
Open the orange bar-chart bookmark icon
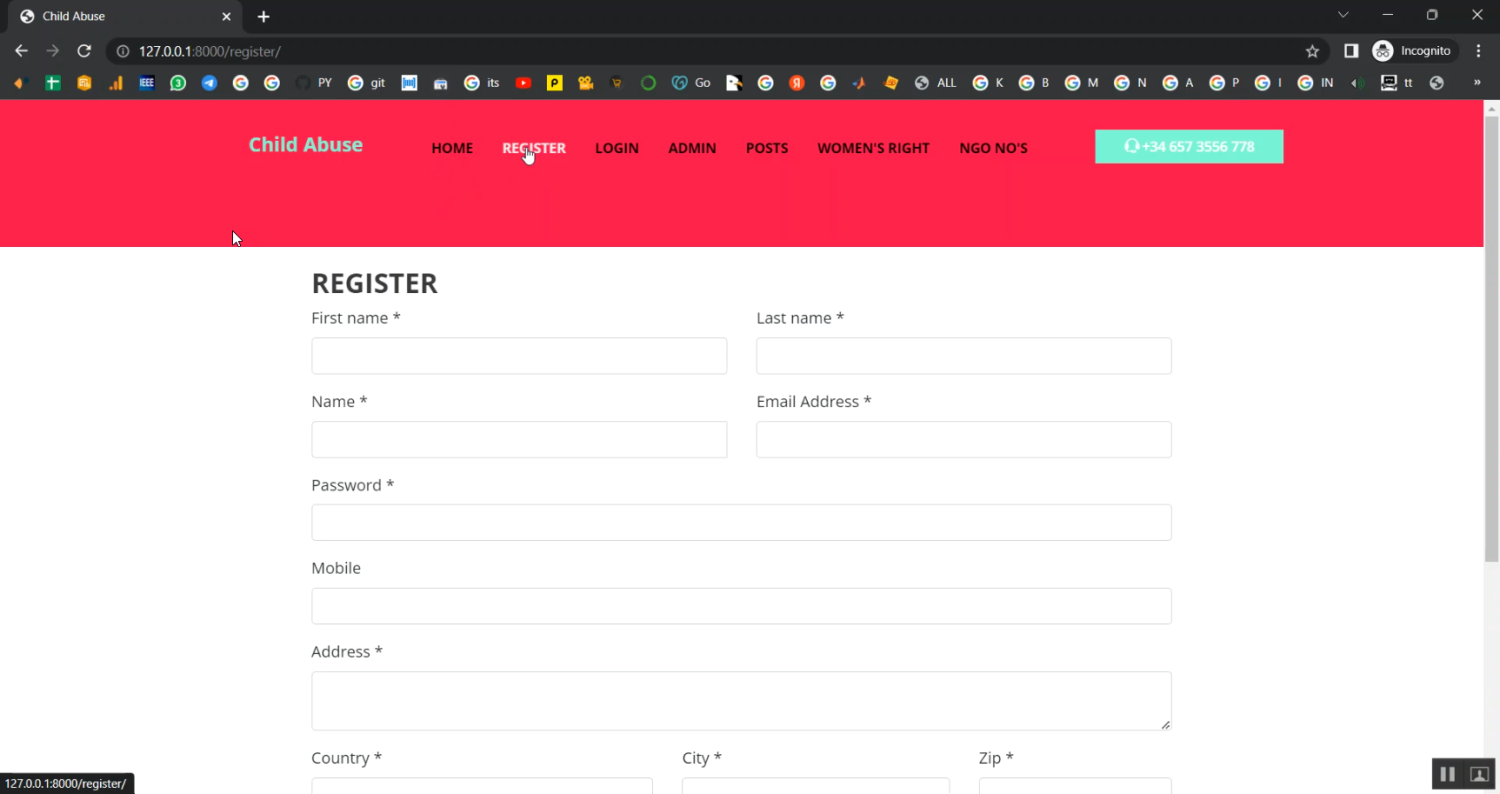click(116, 83)
